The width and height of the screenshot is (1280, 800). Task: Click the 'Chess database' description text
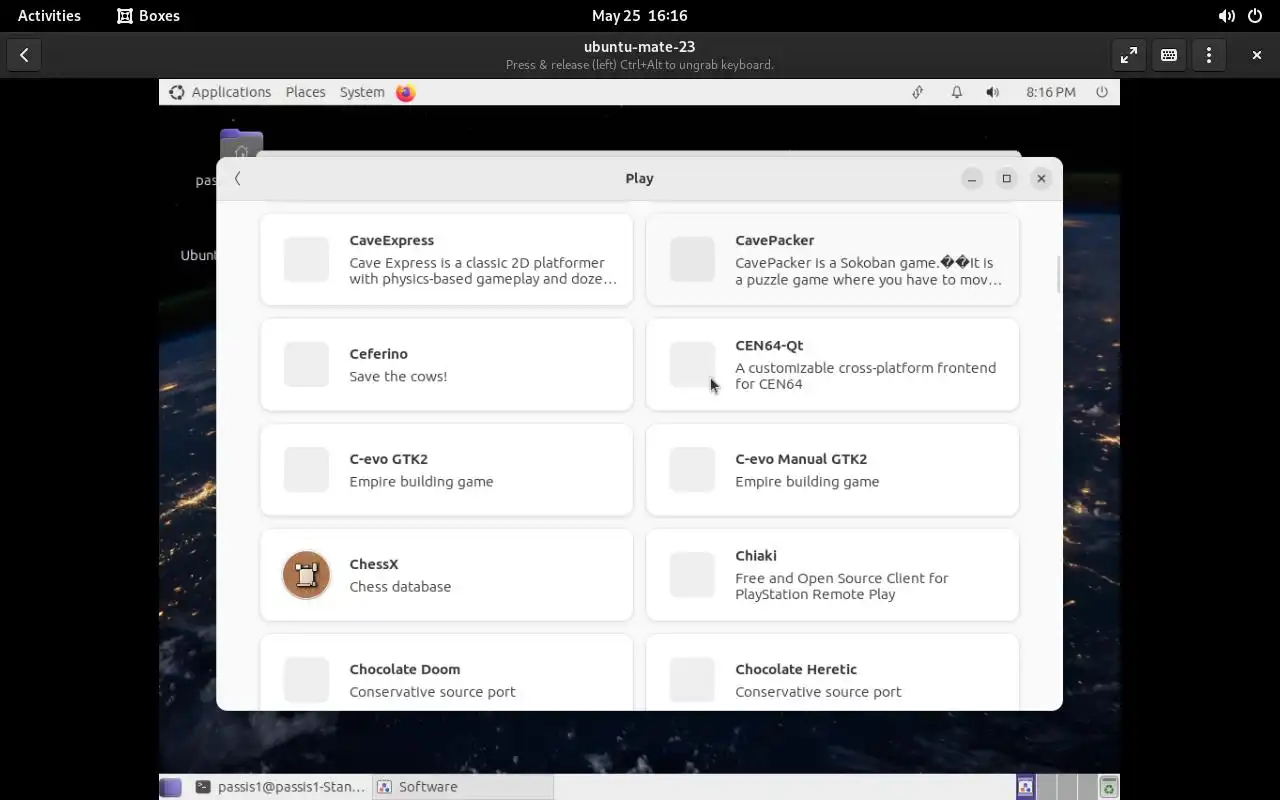point(400,586)
